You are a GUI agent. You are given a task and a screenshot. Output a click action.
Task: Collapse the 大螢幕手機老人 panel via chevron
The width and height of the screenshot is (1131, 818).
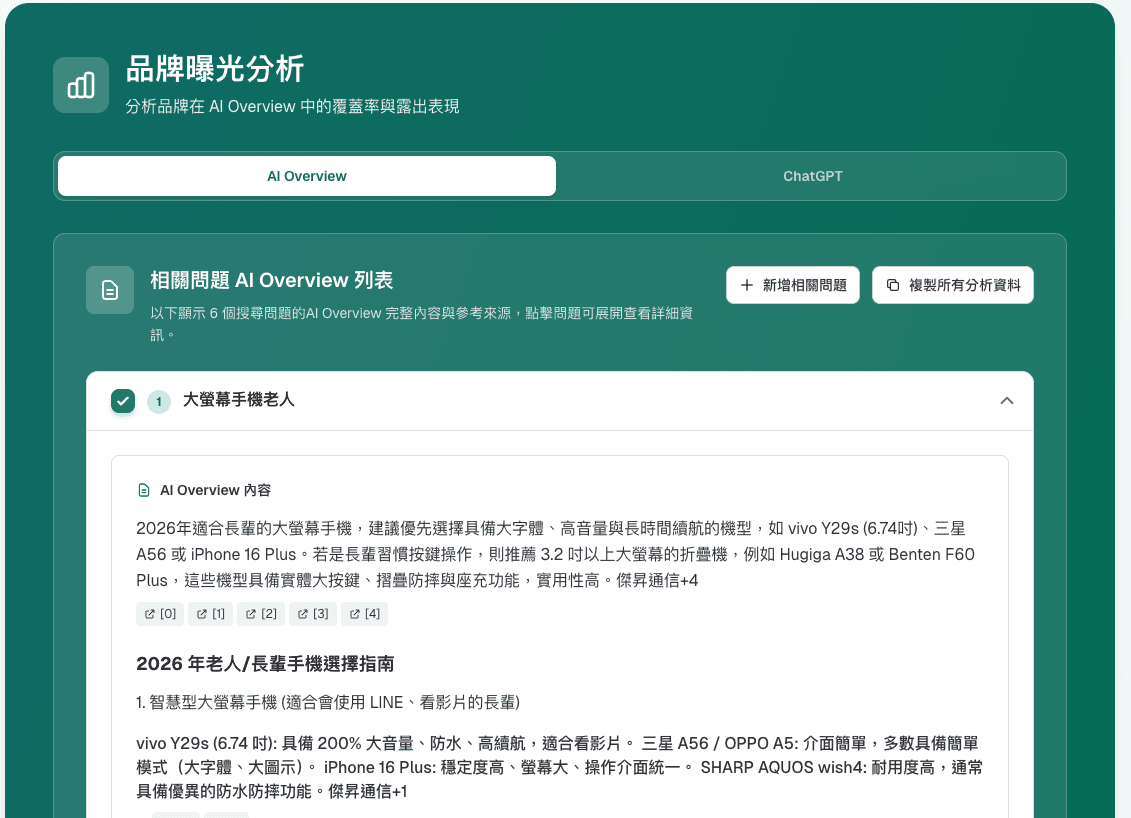click(x=1008, y=400)
